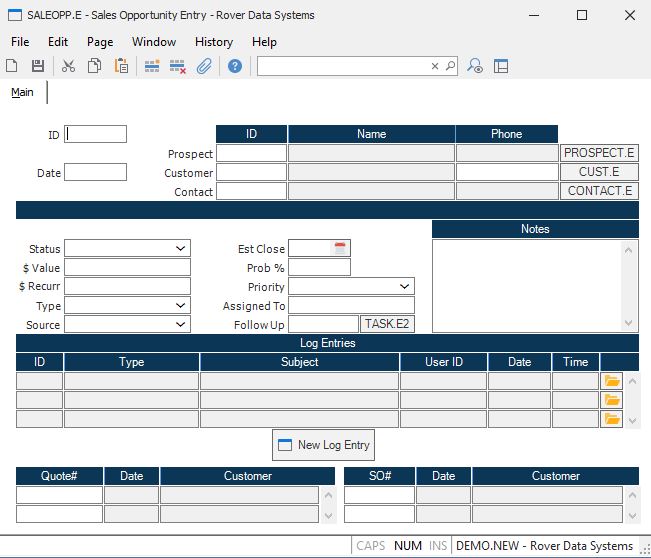
Task: Click the TASK.E2 button
Action: click(387, 325)
